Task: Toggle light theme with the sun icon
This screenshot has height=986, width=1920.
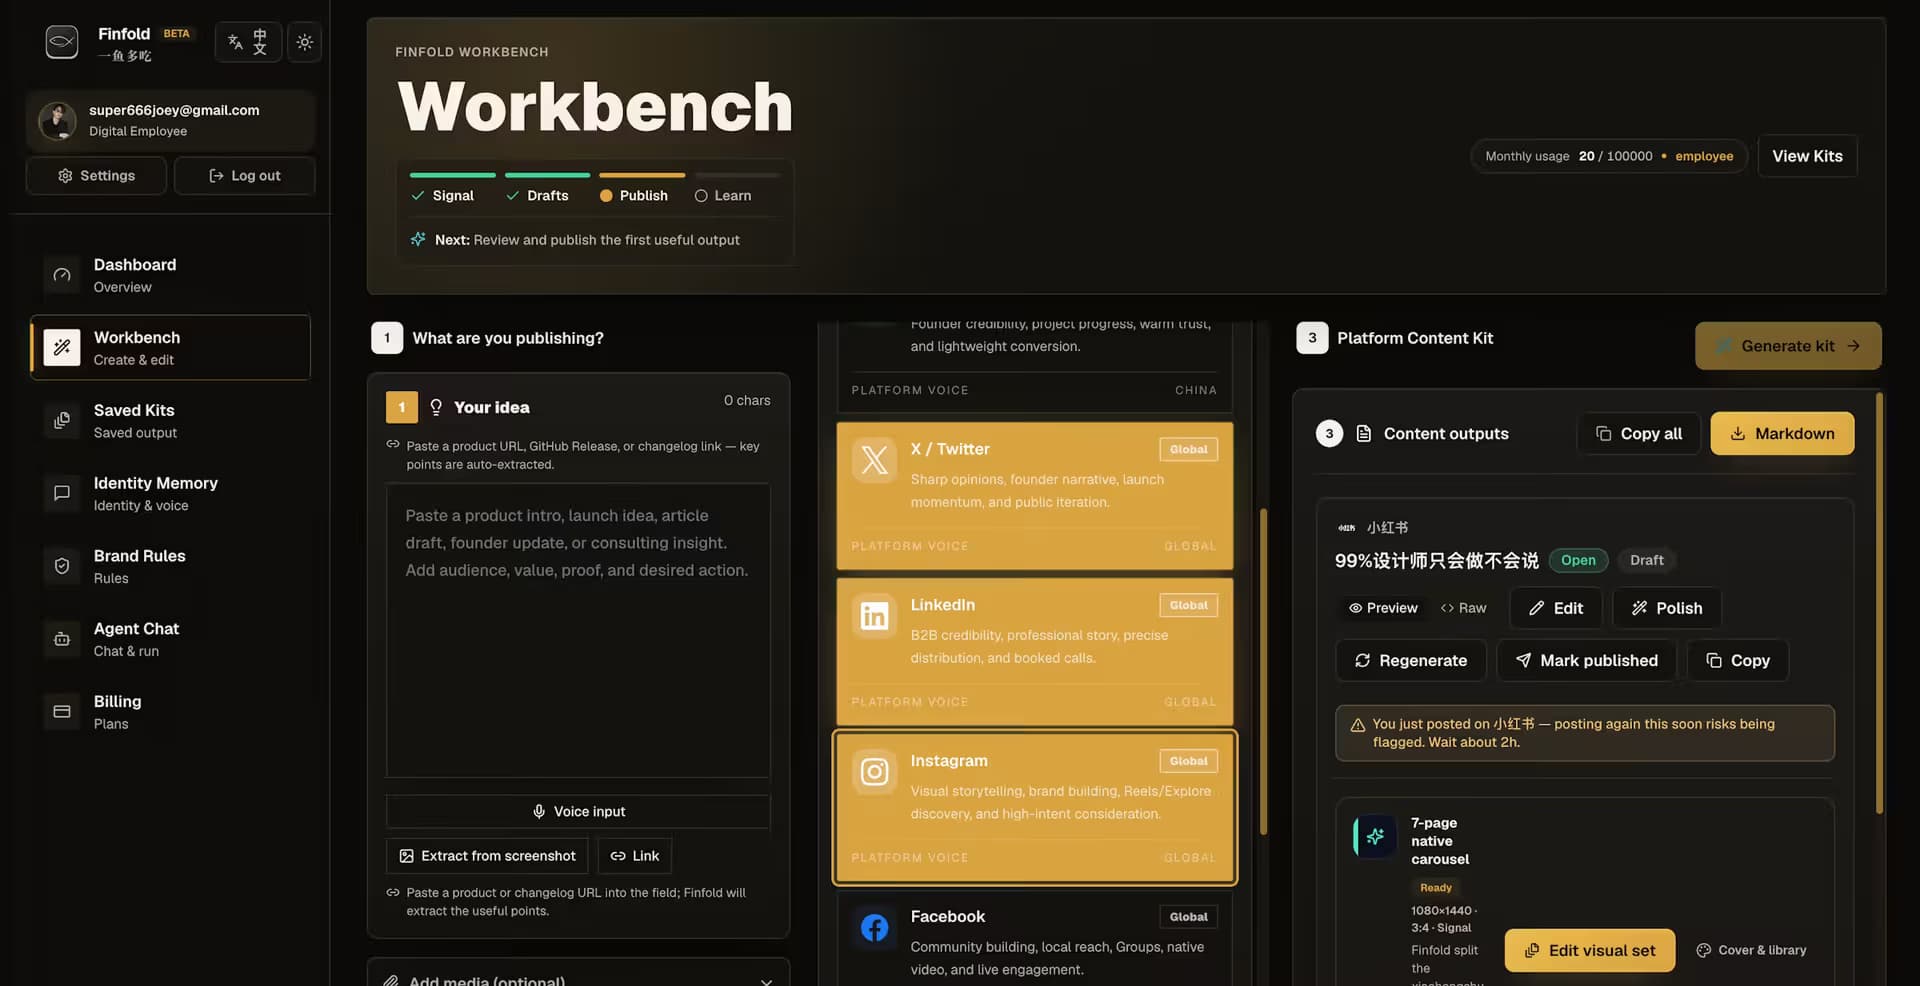Action: 305,42
